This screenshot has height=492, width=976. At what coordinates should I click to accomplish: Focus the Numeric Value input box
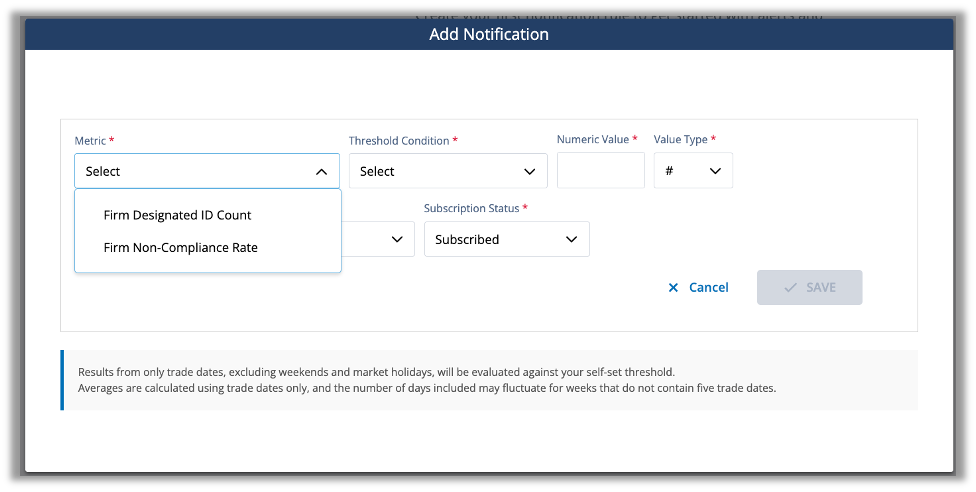click(x=600, y=171)
